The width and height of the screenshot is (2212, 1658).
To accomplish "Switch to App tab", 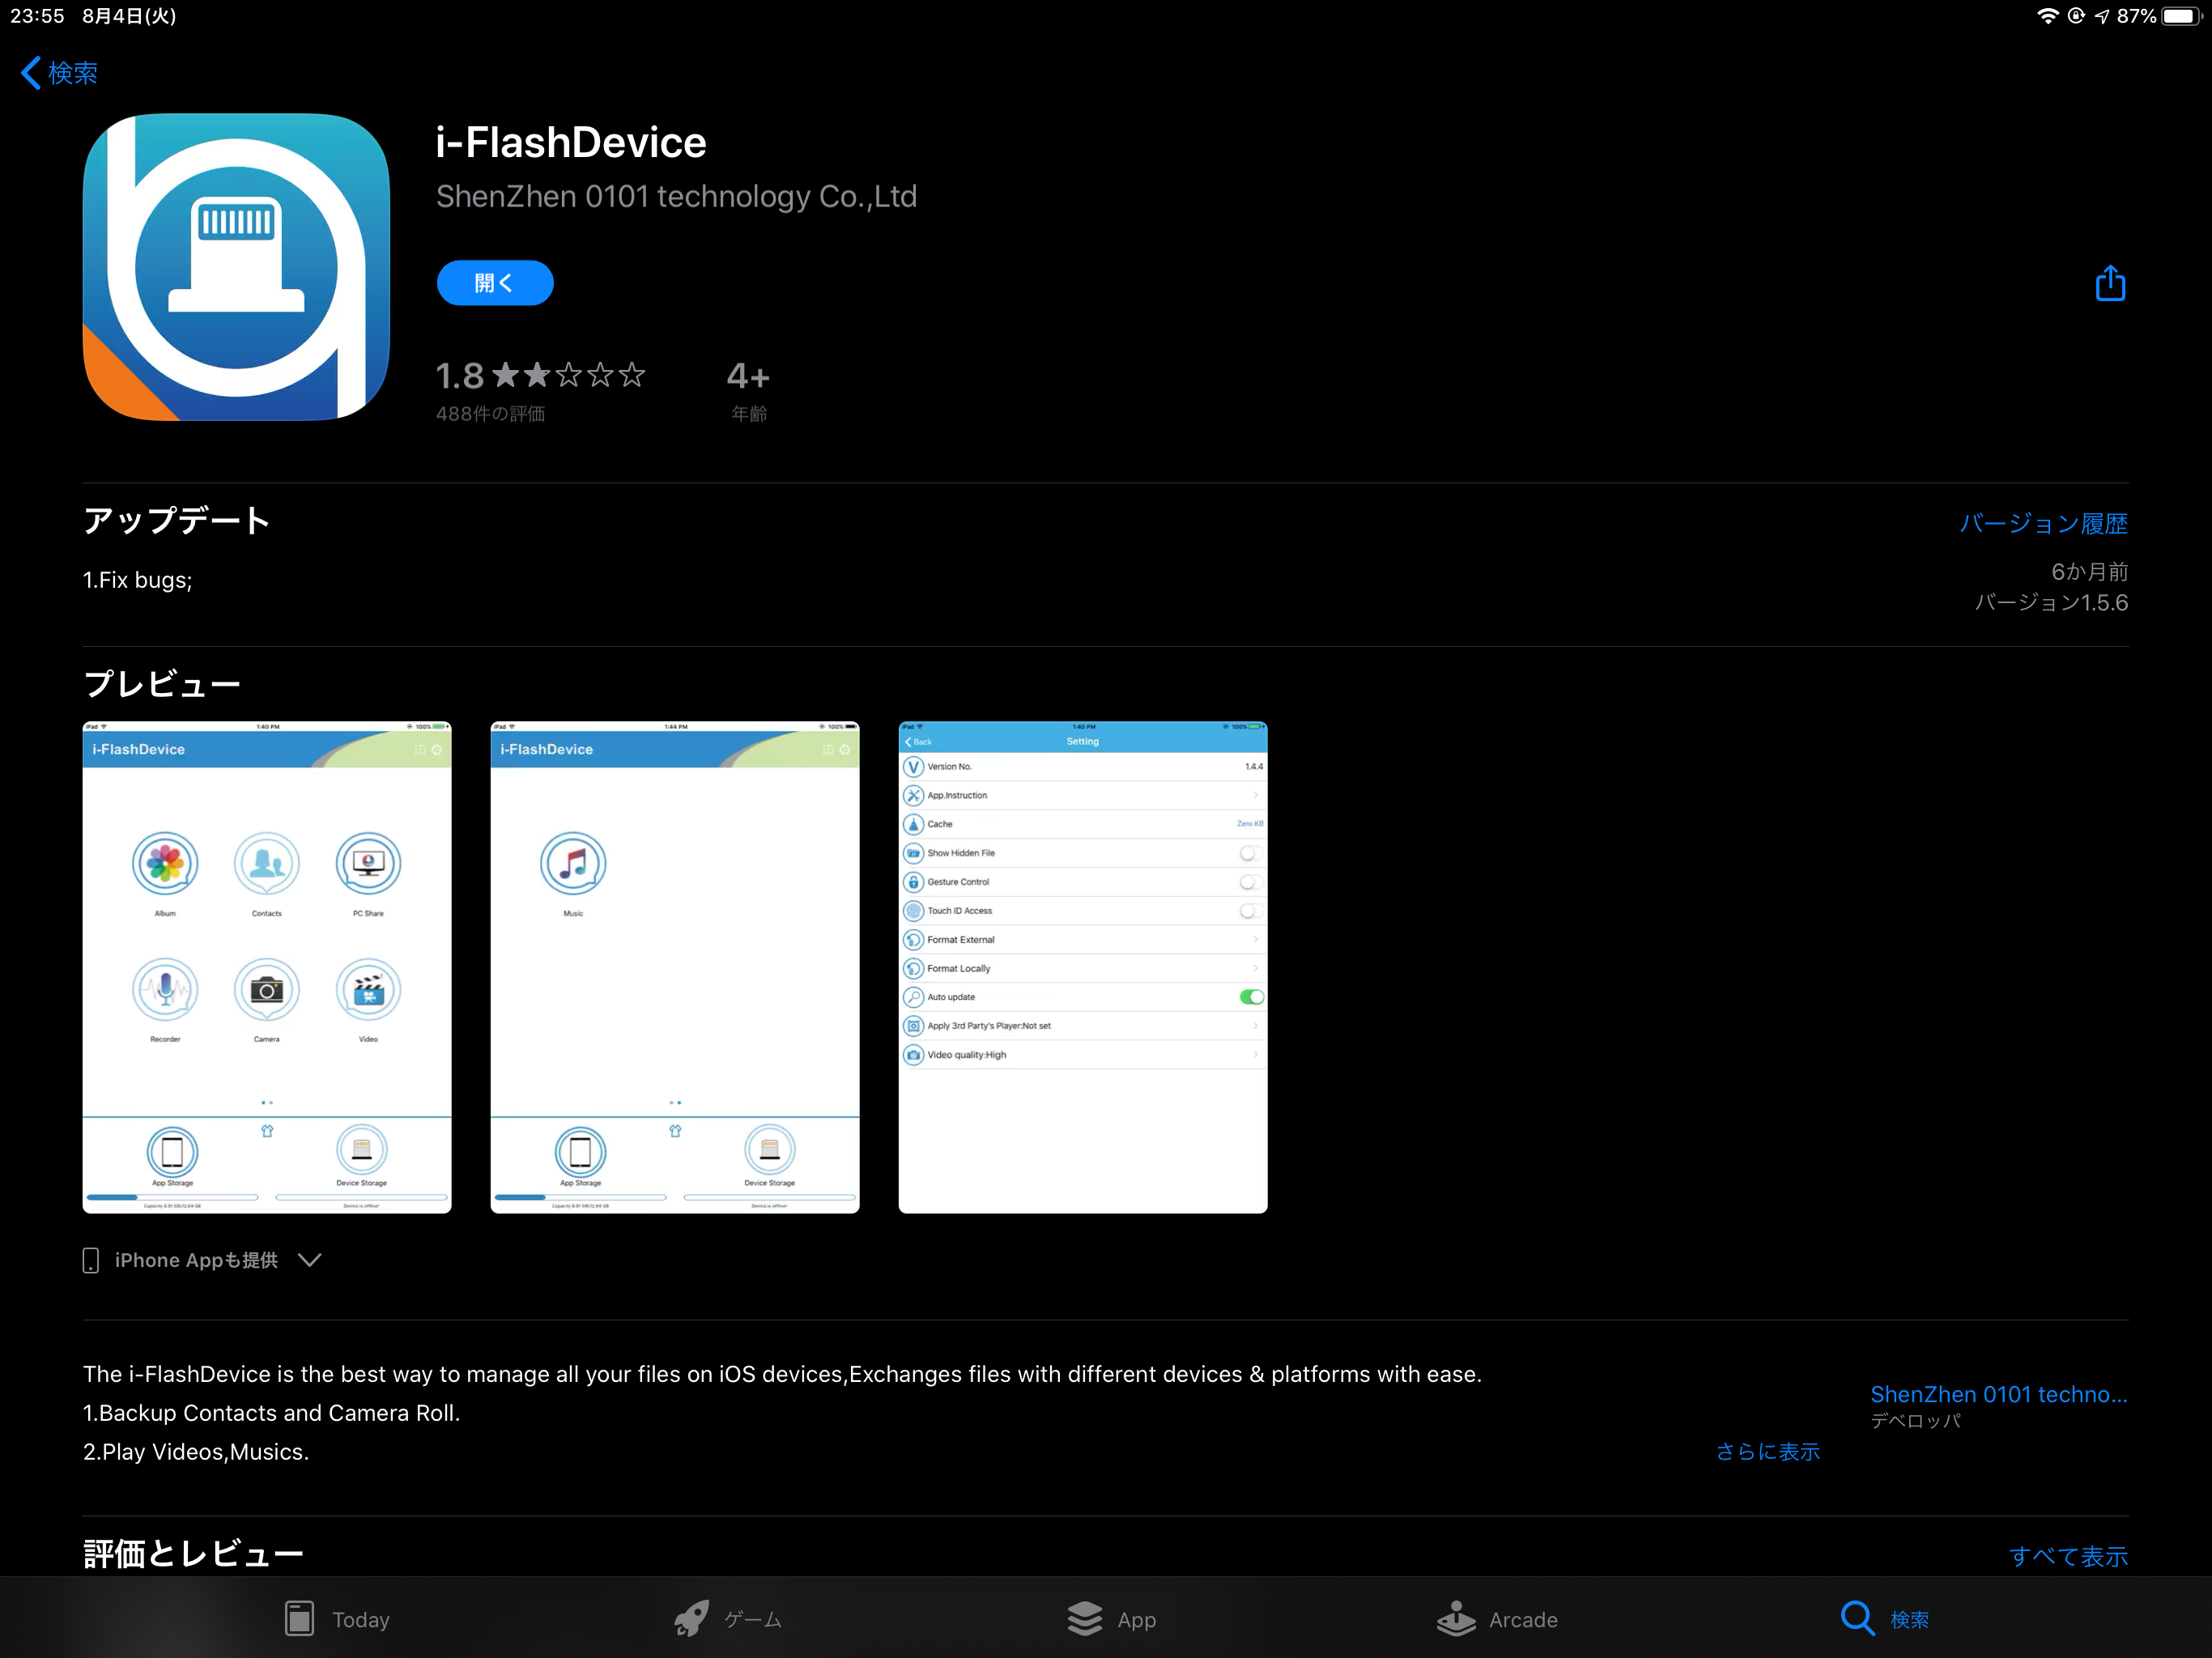I will (1111, 1619).
